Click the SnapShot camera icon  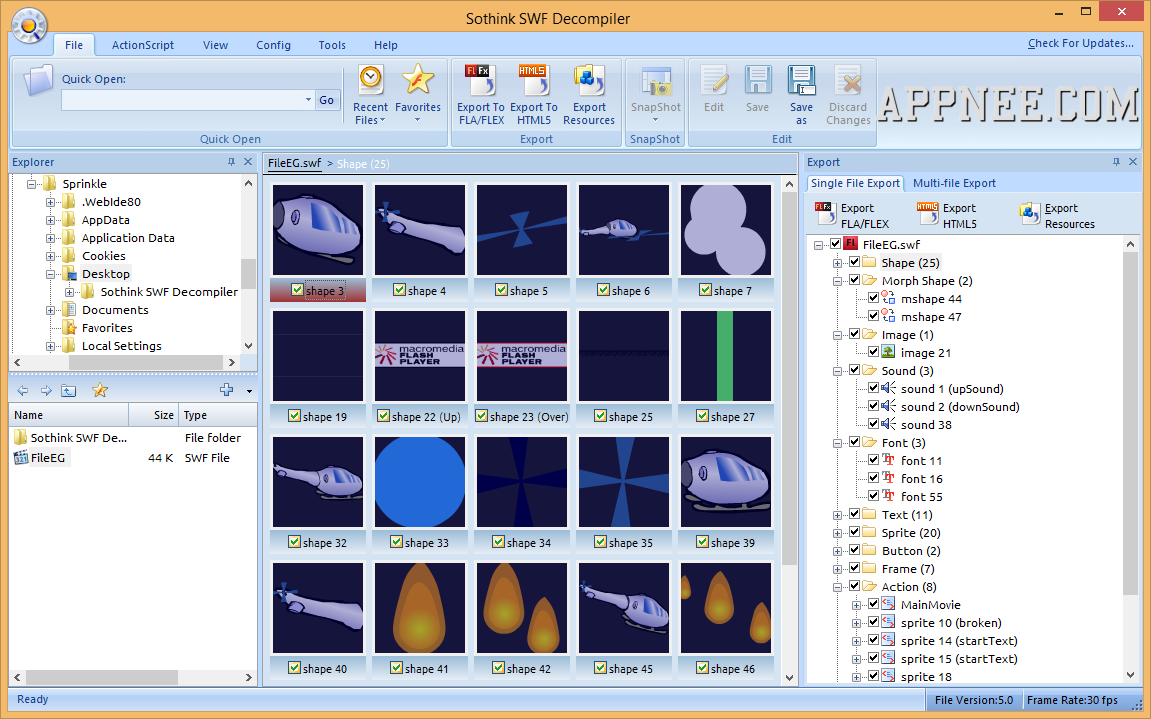[x=656, y=82]
